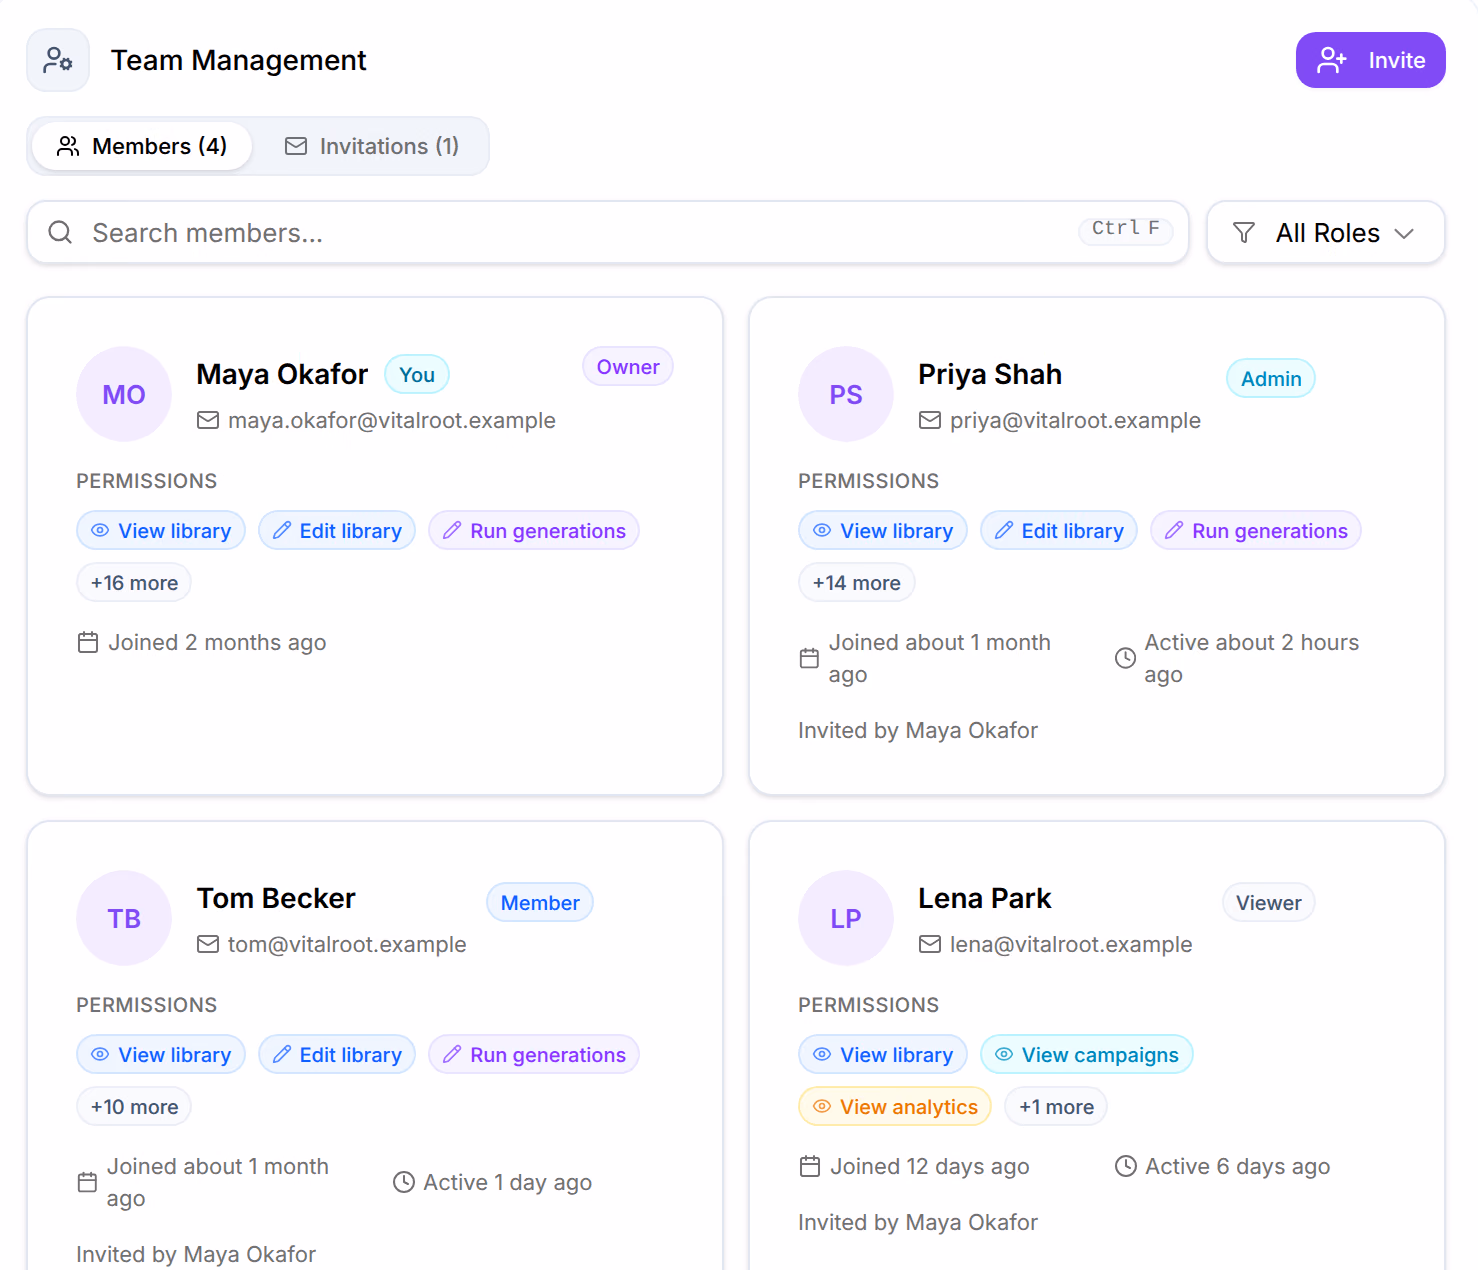Click the Team Management user-settings icon
The width and height of the screenshot is (1478, 1270).
point(58,60)
